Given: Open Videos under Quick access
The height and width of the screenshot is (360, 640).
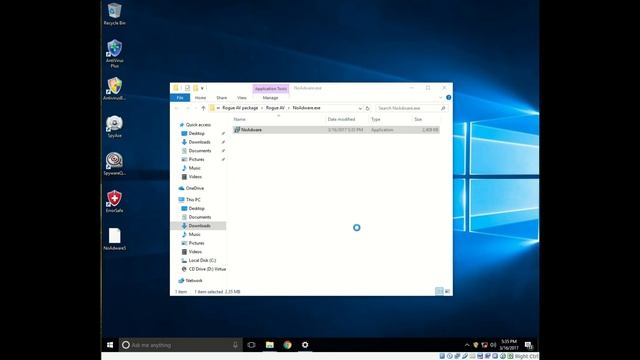Looking at the screenshot, I should pyautogui.click(x=195, y=177).
